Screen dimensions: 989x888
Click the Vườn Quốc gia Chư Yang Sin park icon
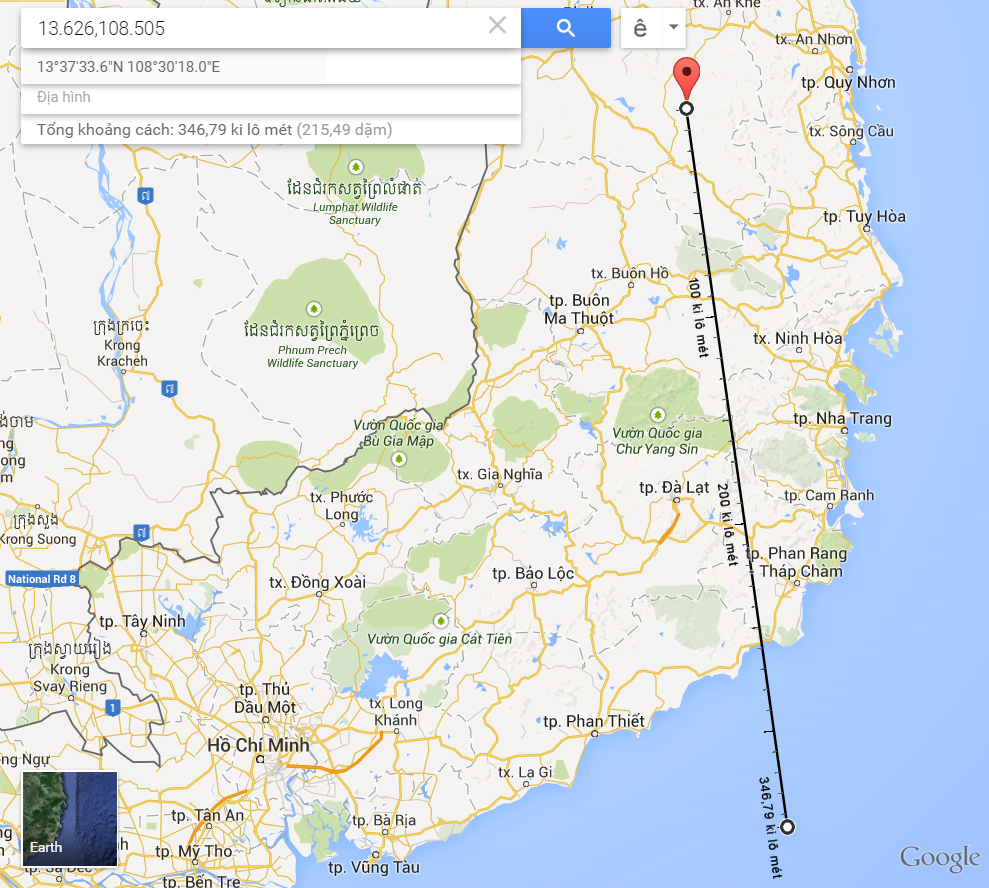click(x=658, y=415)
